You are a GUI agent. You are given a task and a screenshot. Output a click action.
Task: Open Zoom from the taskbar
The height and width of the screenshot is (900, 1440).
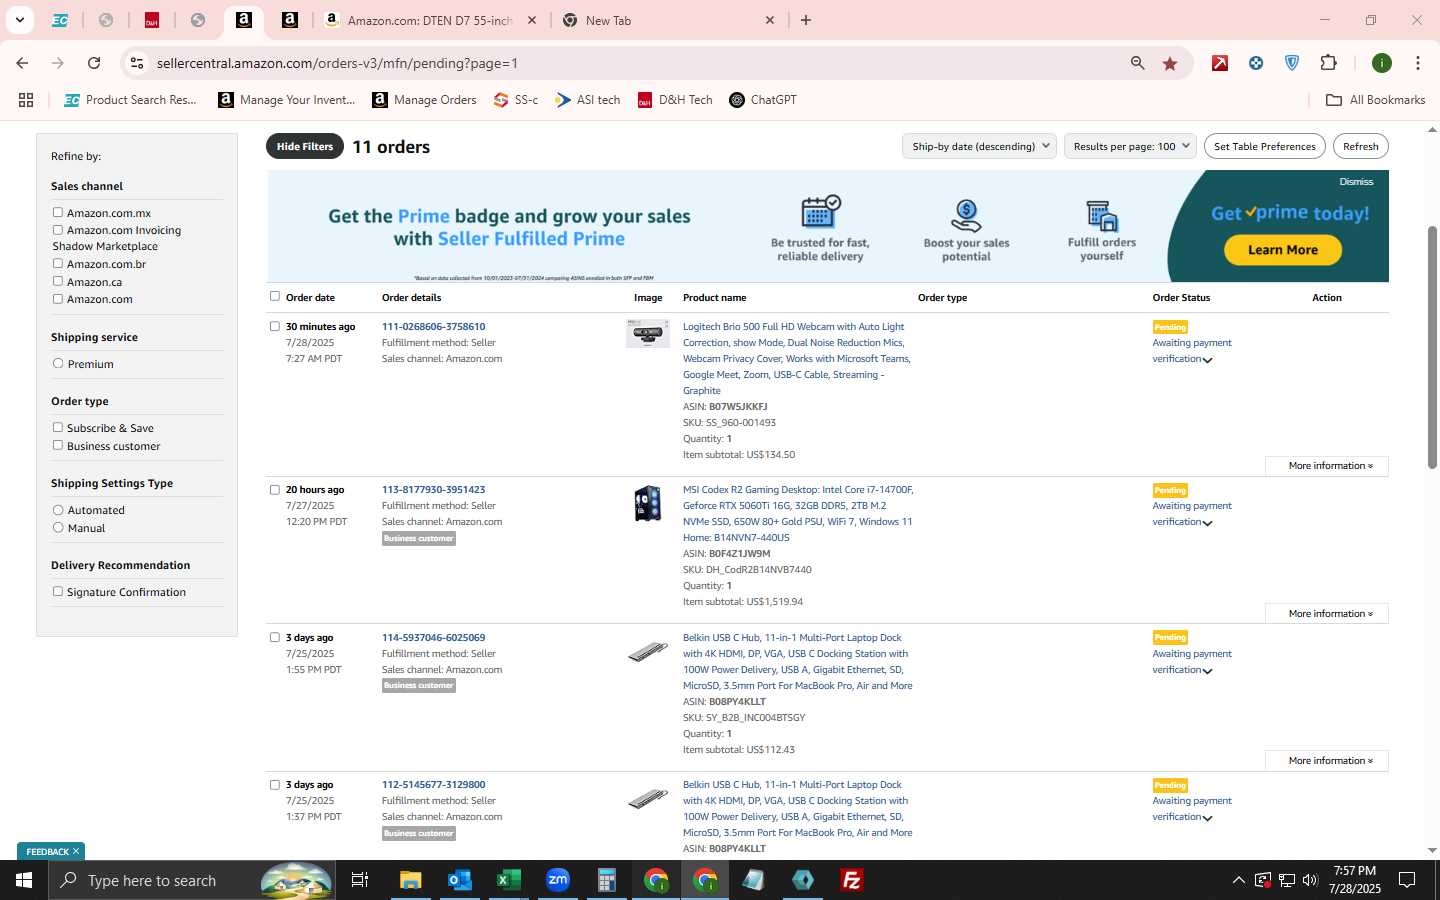[x=558, y=880]
